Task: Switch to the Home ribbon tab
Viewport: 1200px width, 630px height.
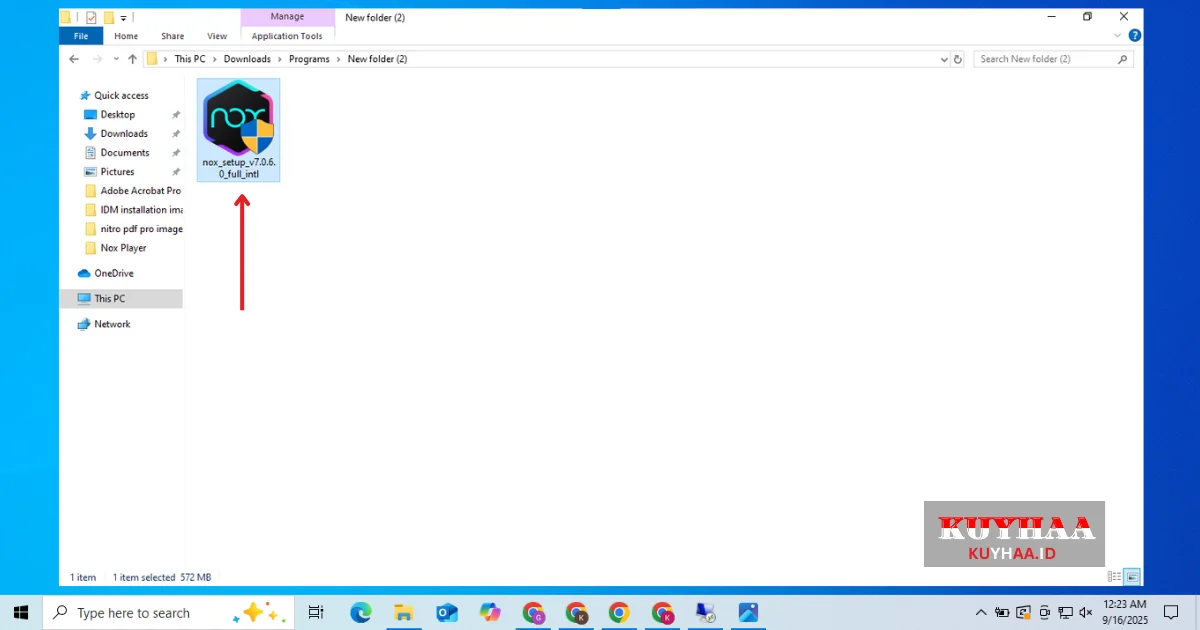Action: (126, 36)
